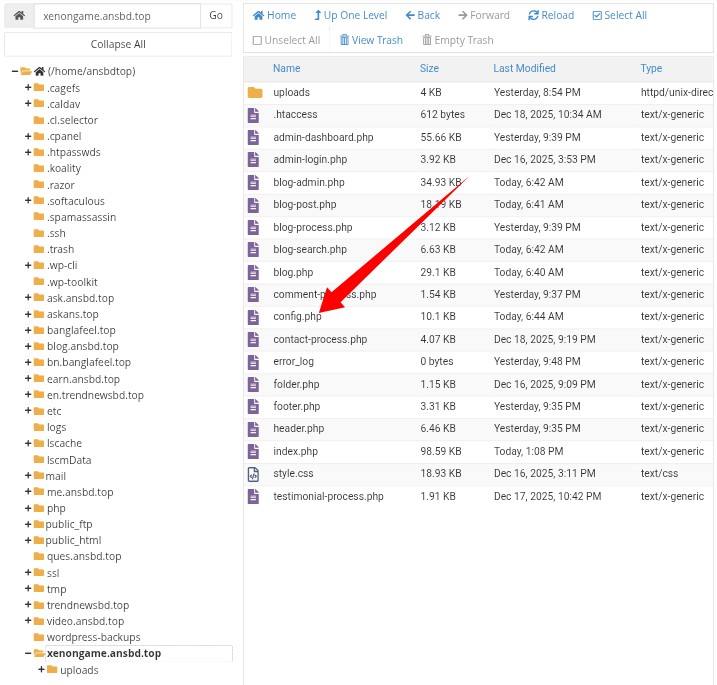Click the admin-dashboard.php file icon
This screenshot has height=685, width=717.
point(253,137)
